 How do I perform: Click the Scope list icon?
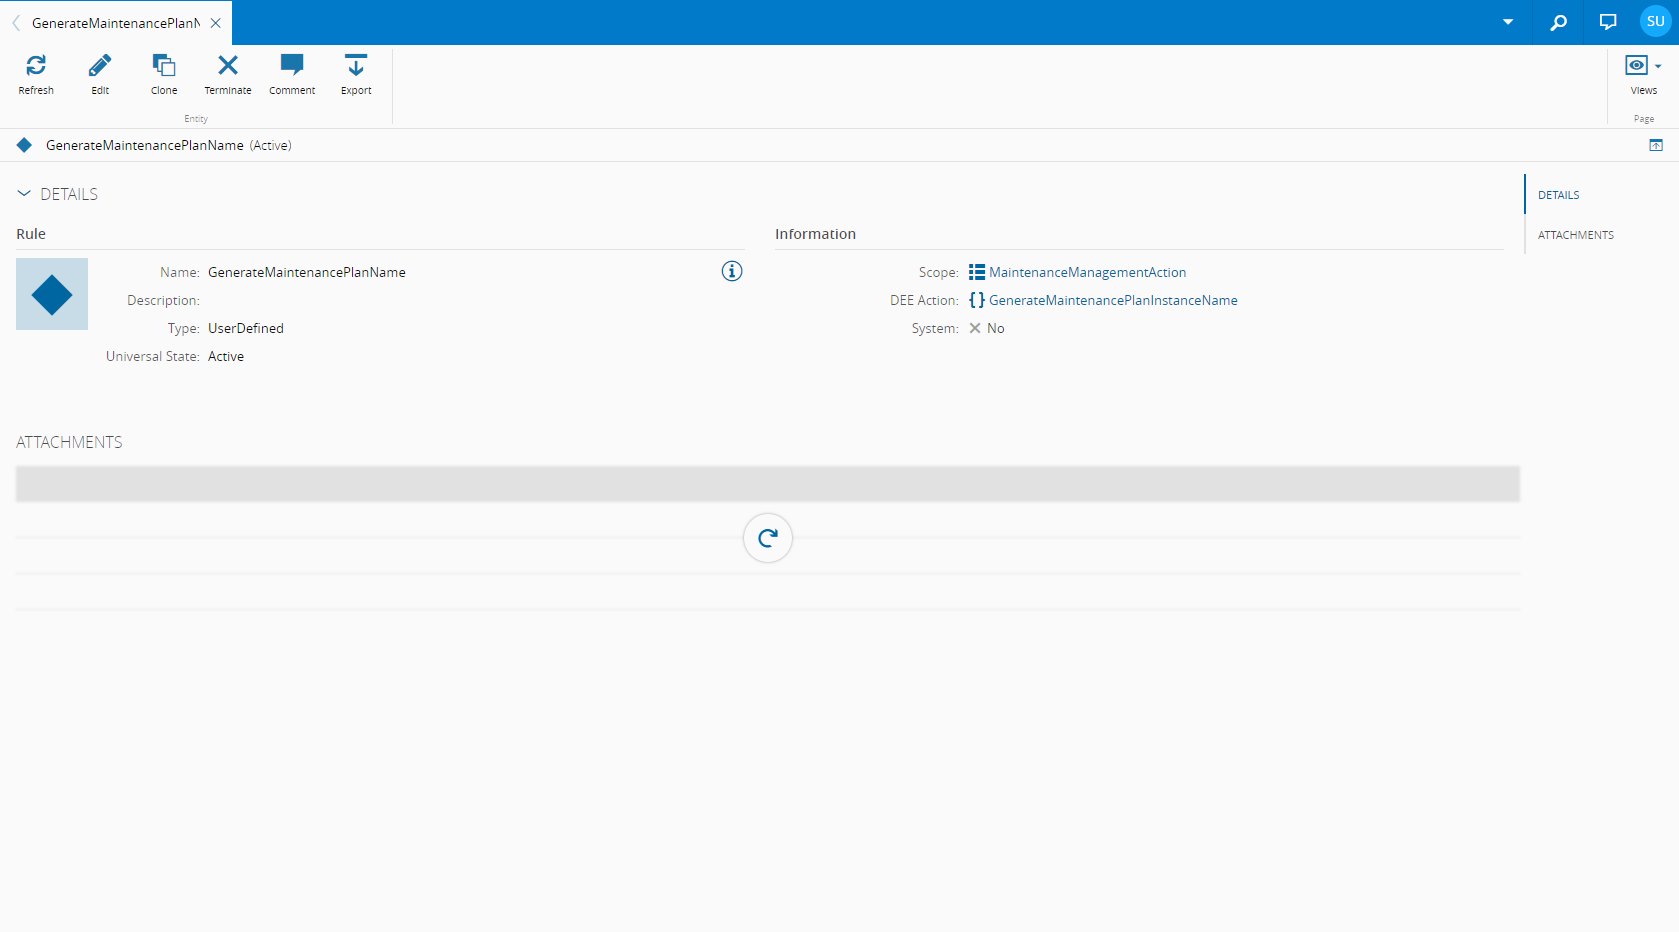[x=977, y=272]
